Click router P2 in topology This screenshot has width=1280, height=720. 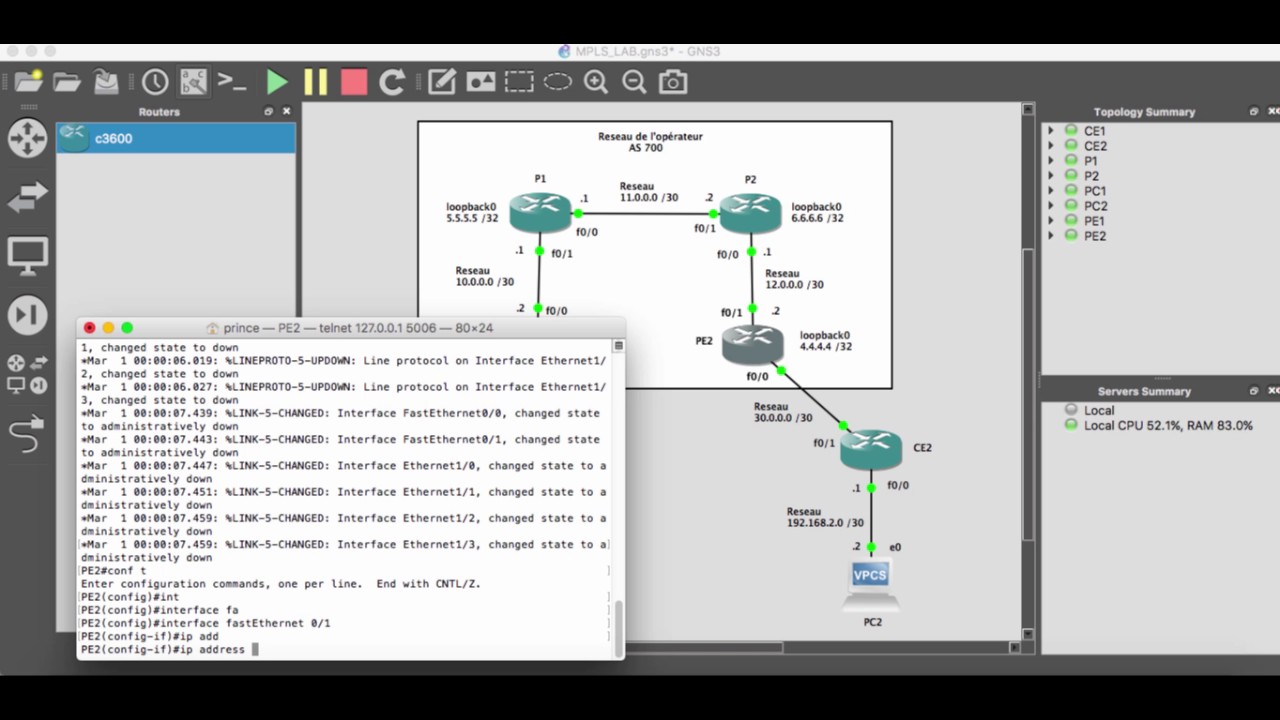click(x=750, y=212)
